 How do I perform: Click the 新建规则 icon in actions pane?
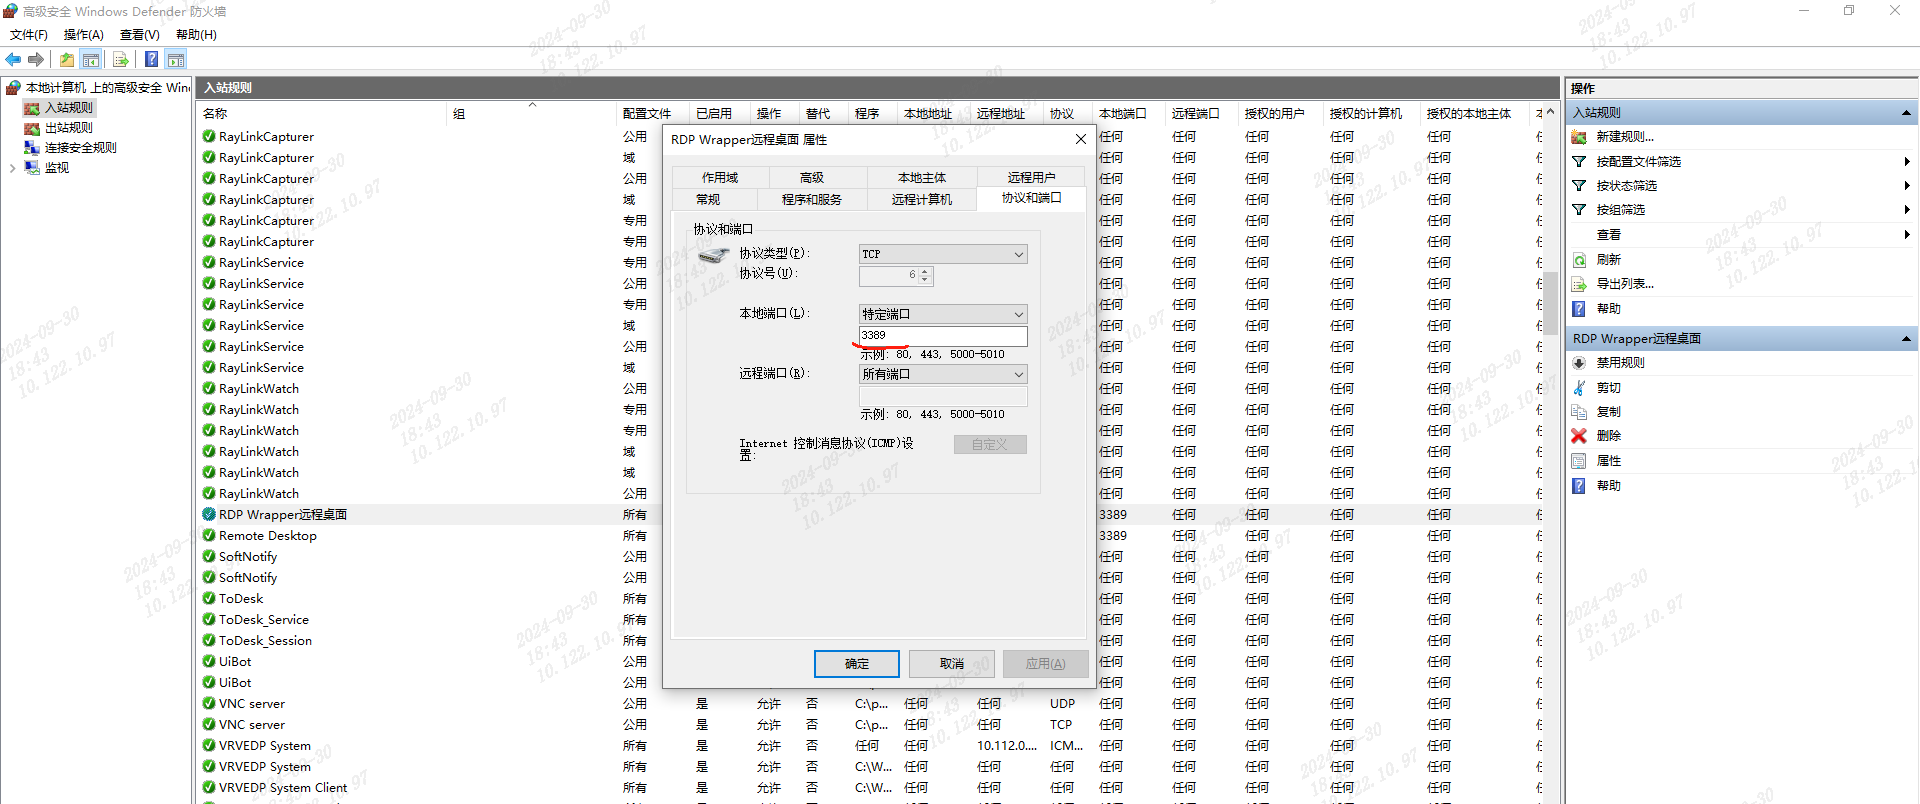(1579, 137)
